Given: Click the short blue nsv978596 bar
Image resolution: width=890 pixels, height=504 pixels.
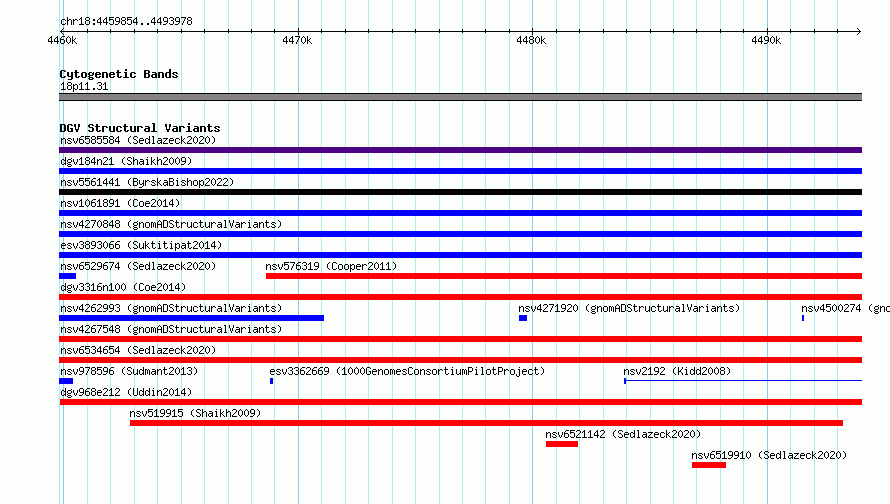Looking at the screenshot, I should tap(66, 381).
